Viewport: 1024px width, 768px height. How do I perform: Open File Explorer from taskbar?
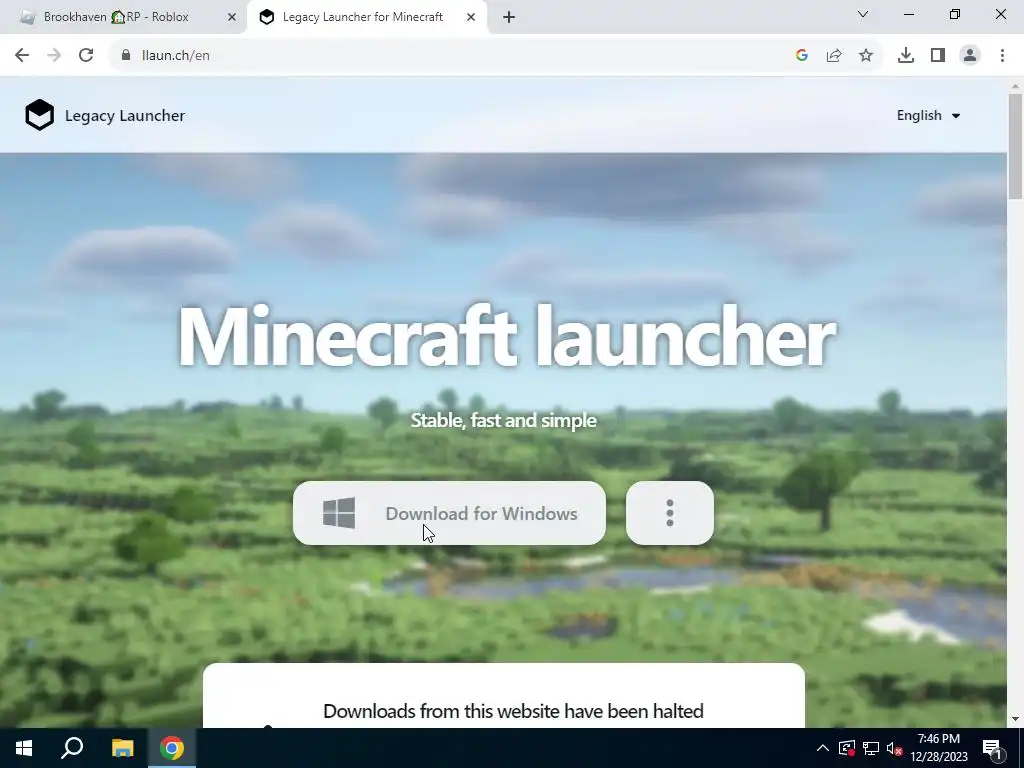(122, 748)
